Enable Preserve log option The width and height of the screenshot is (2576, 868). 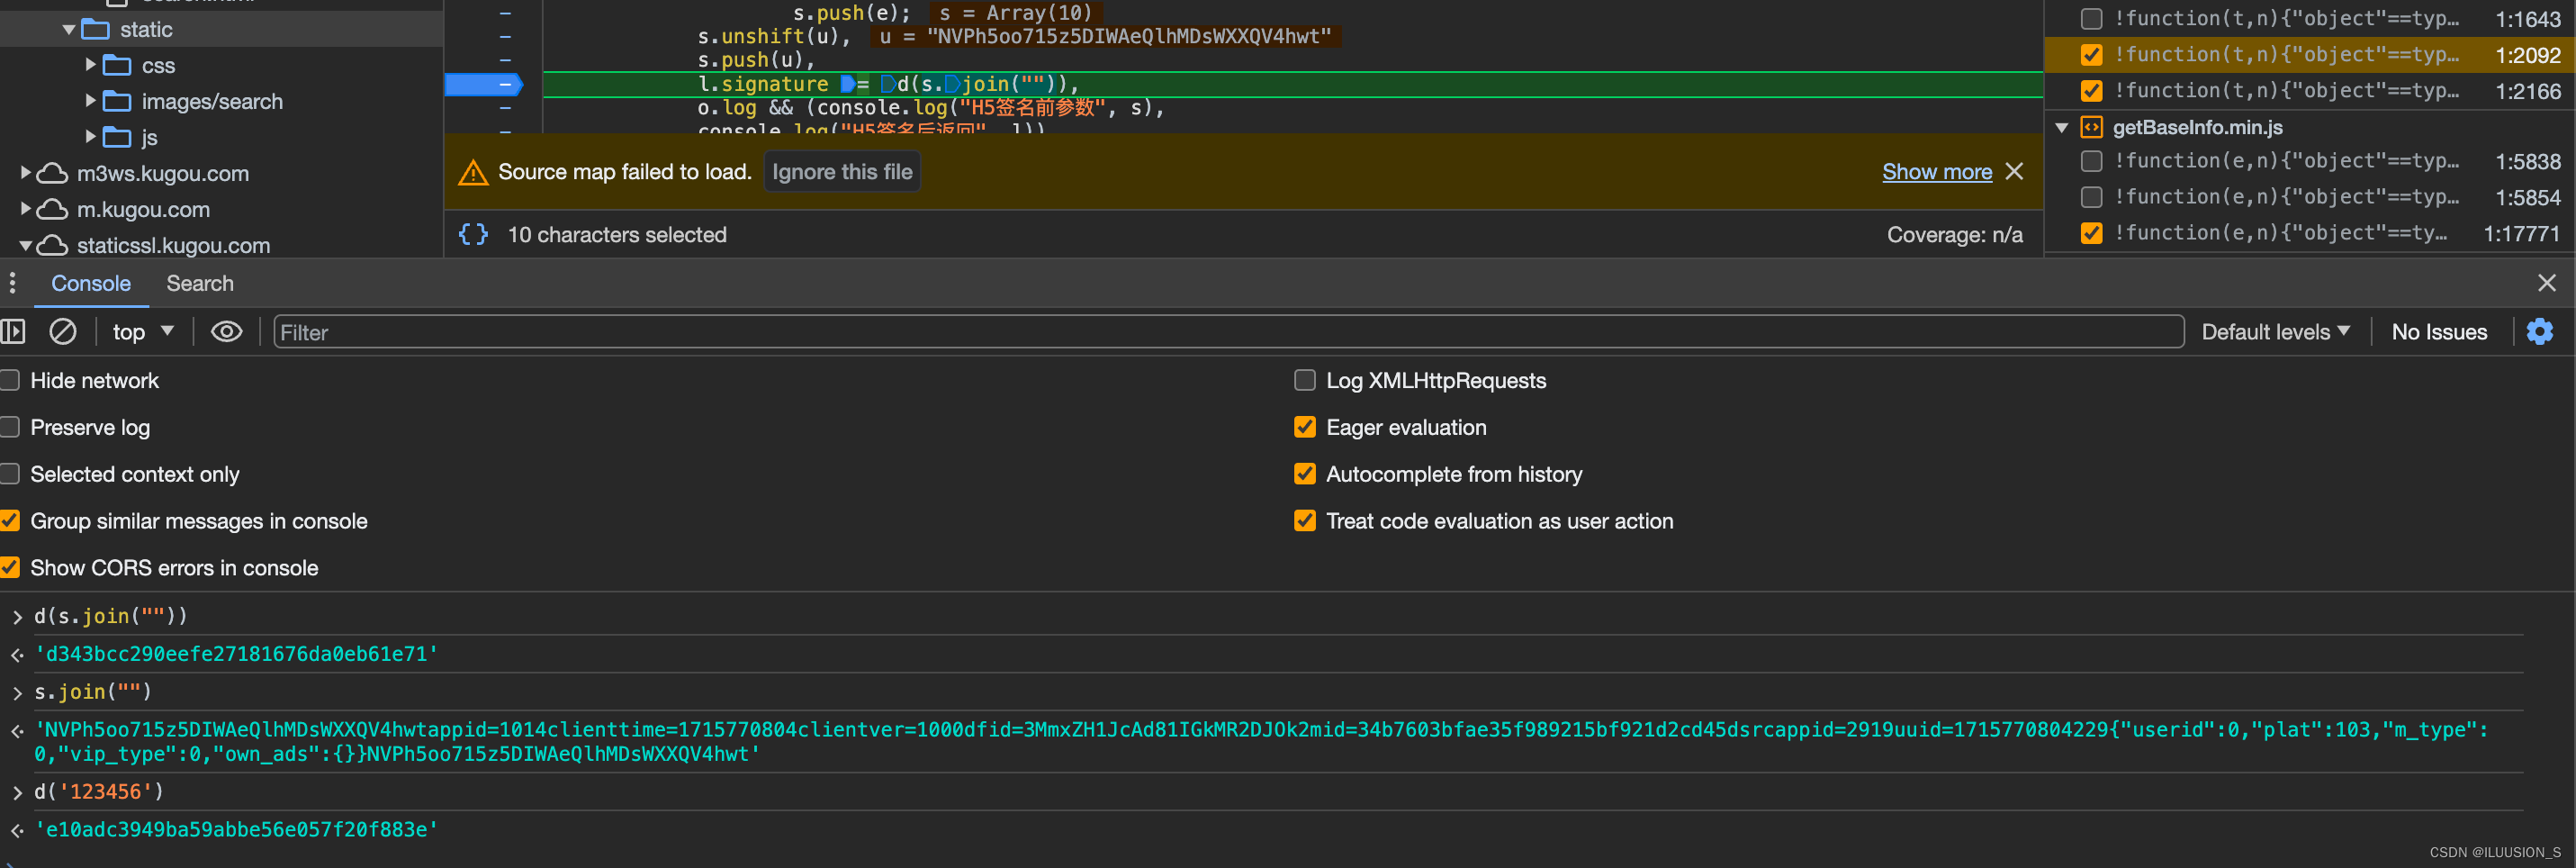click(10, 428)
